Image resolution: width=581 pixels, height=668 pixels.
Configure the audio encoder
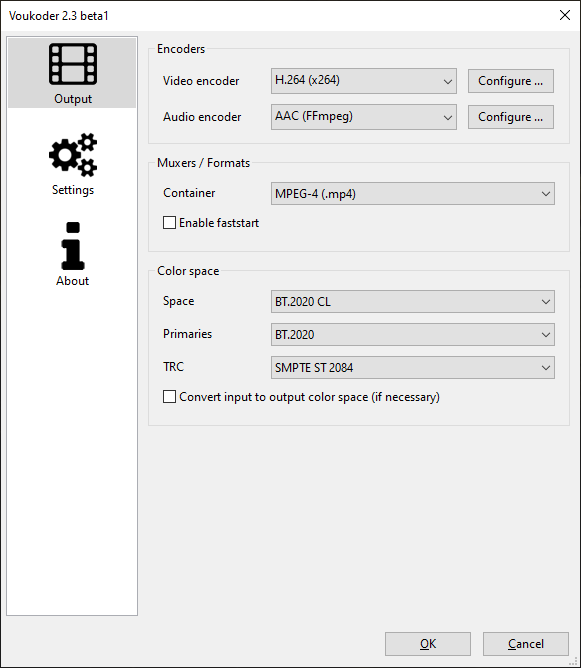(511, 117)
